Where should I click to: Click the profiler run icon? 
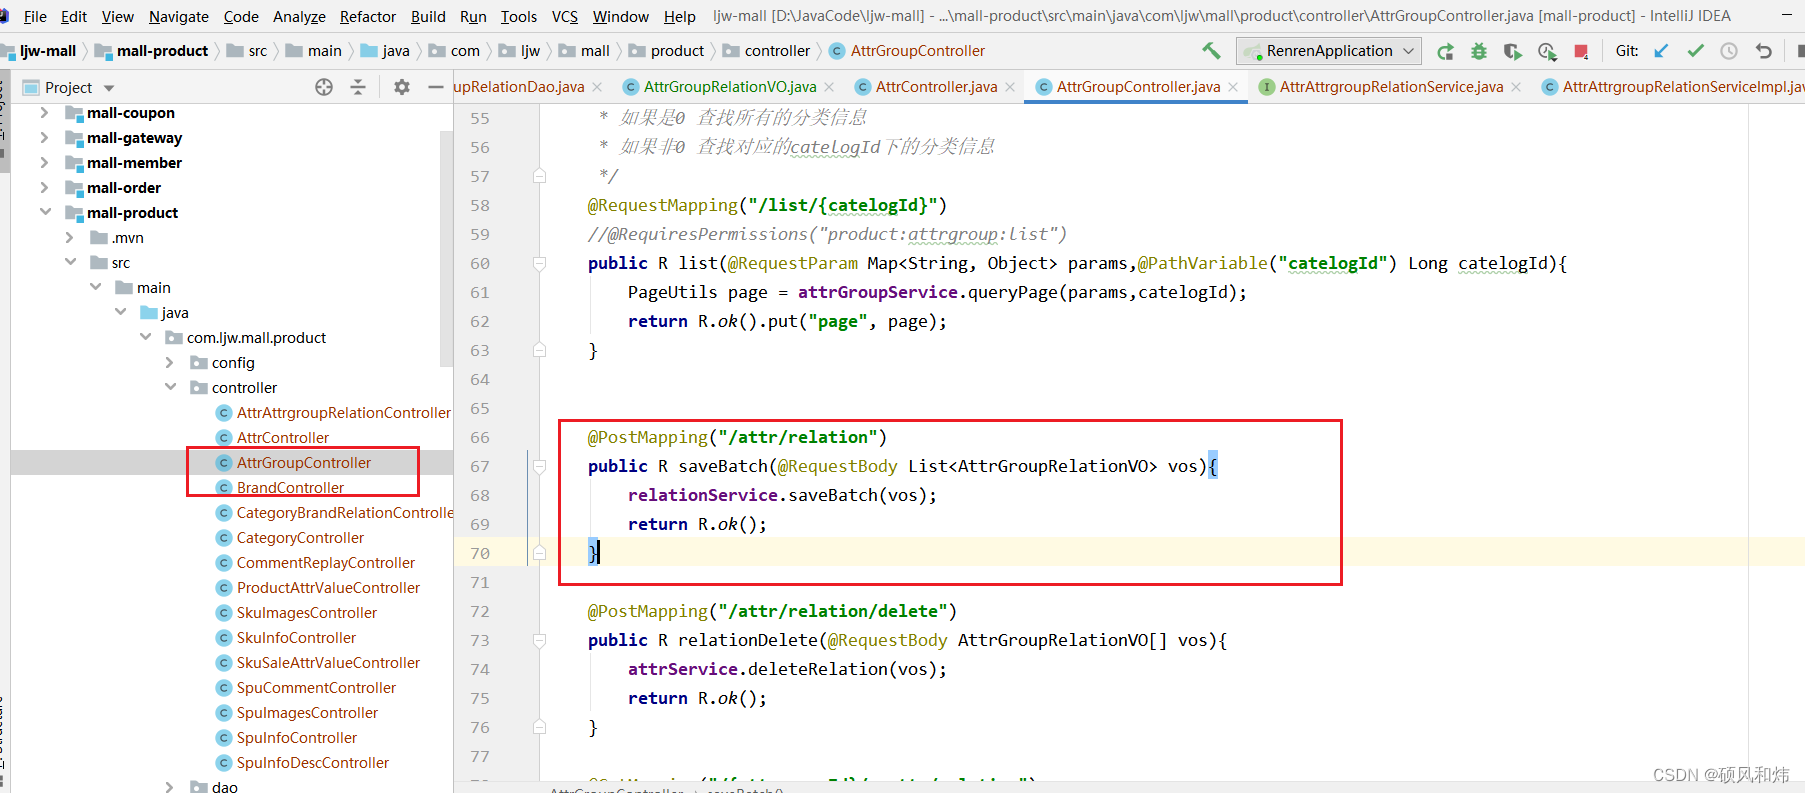(x=1547, y=51)
